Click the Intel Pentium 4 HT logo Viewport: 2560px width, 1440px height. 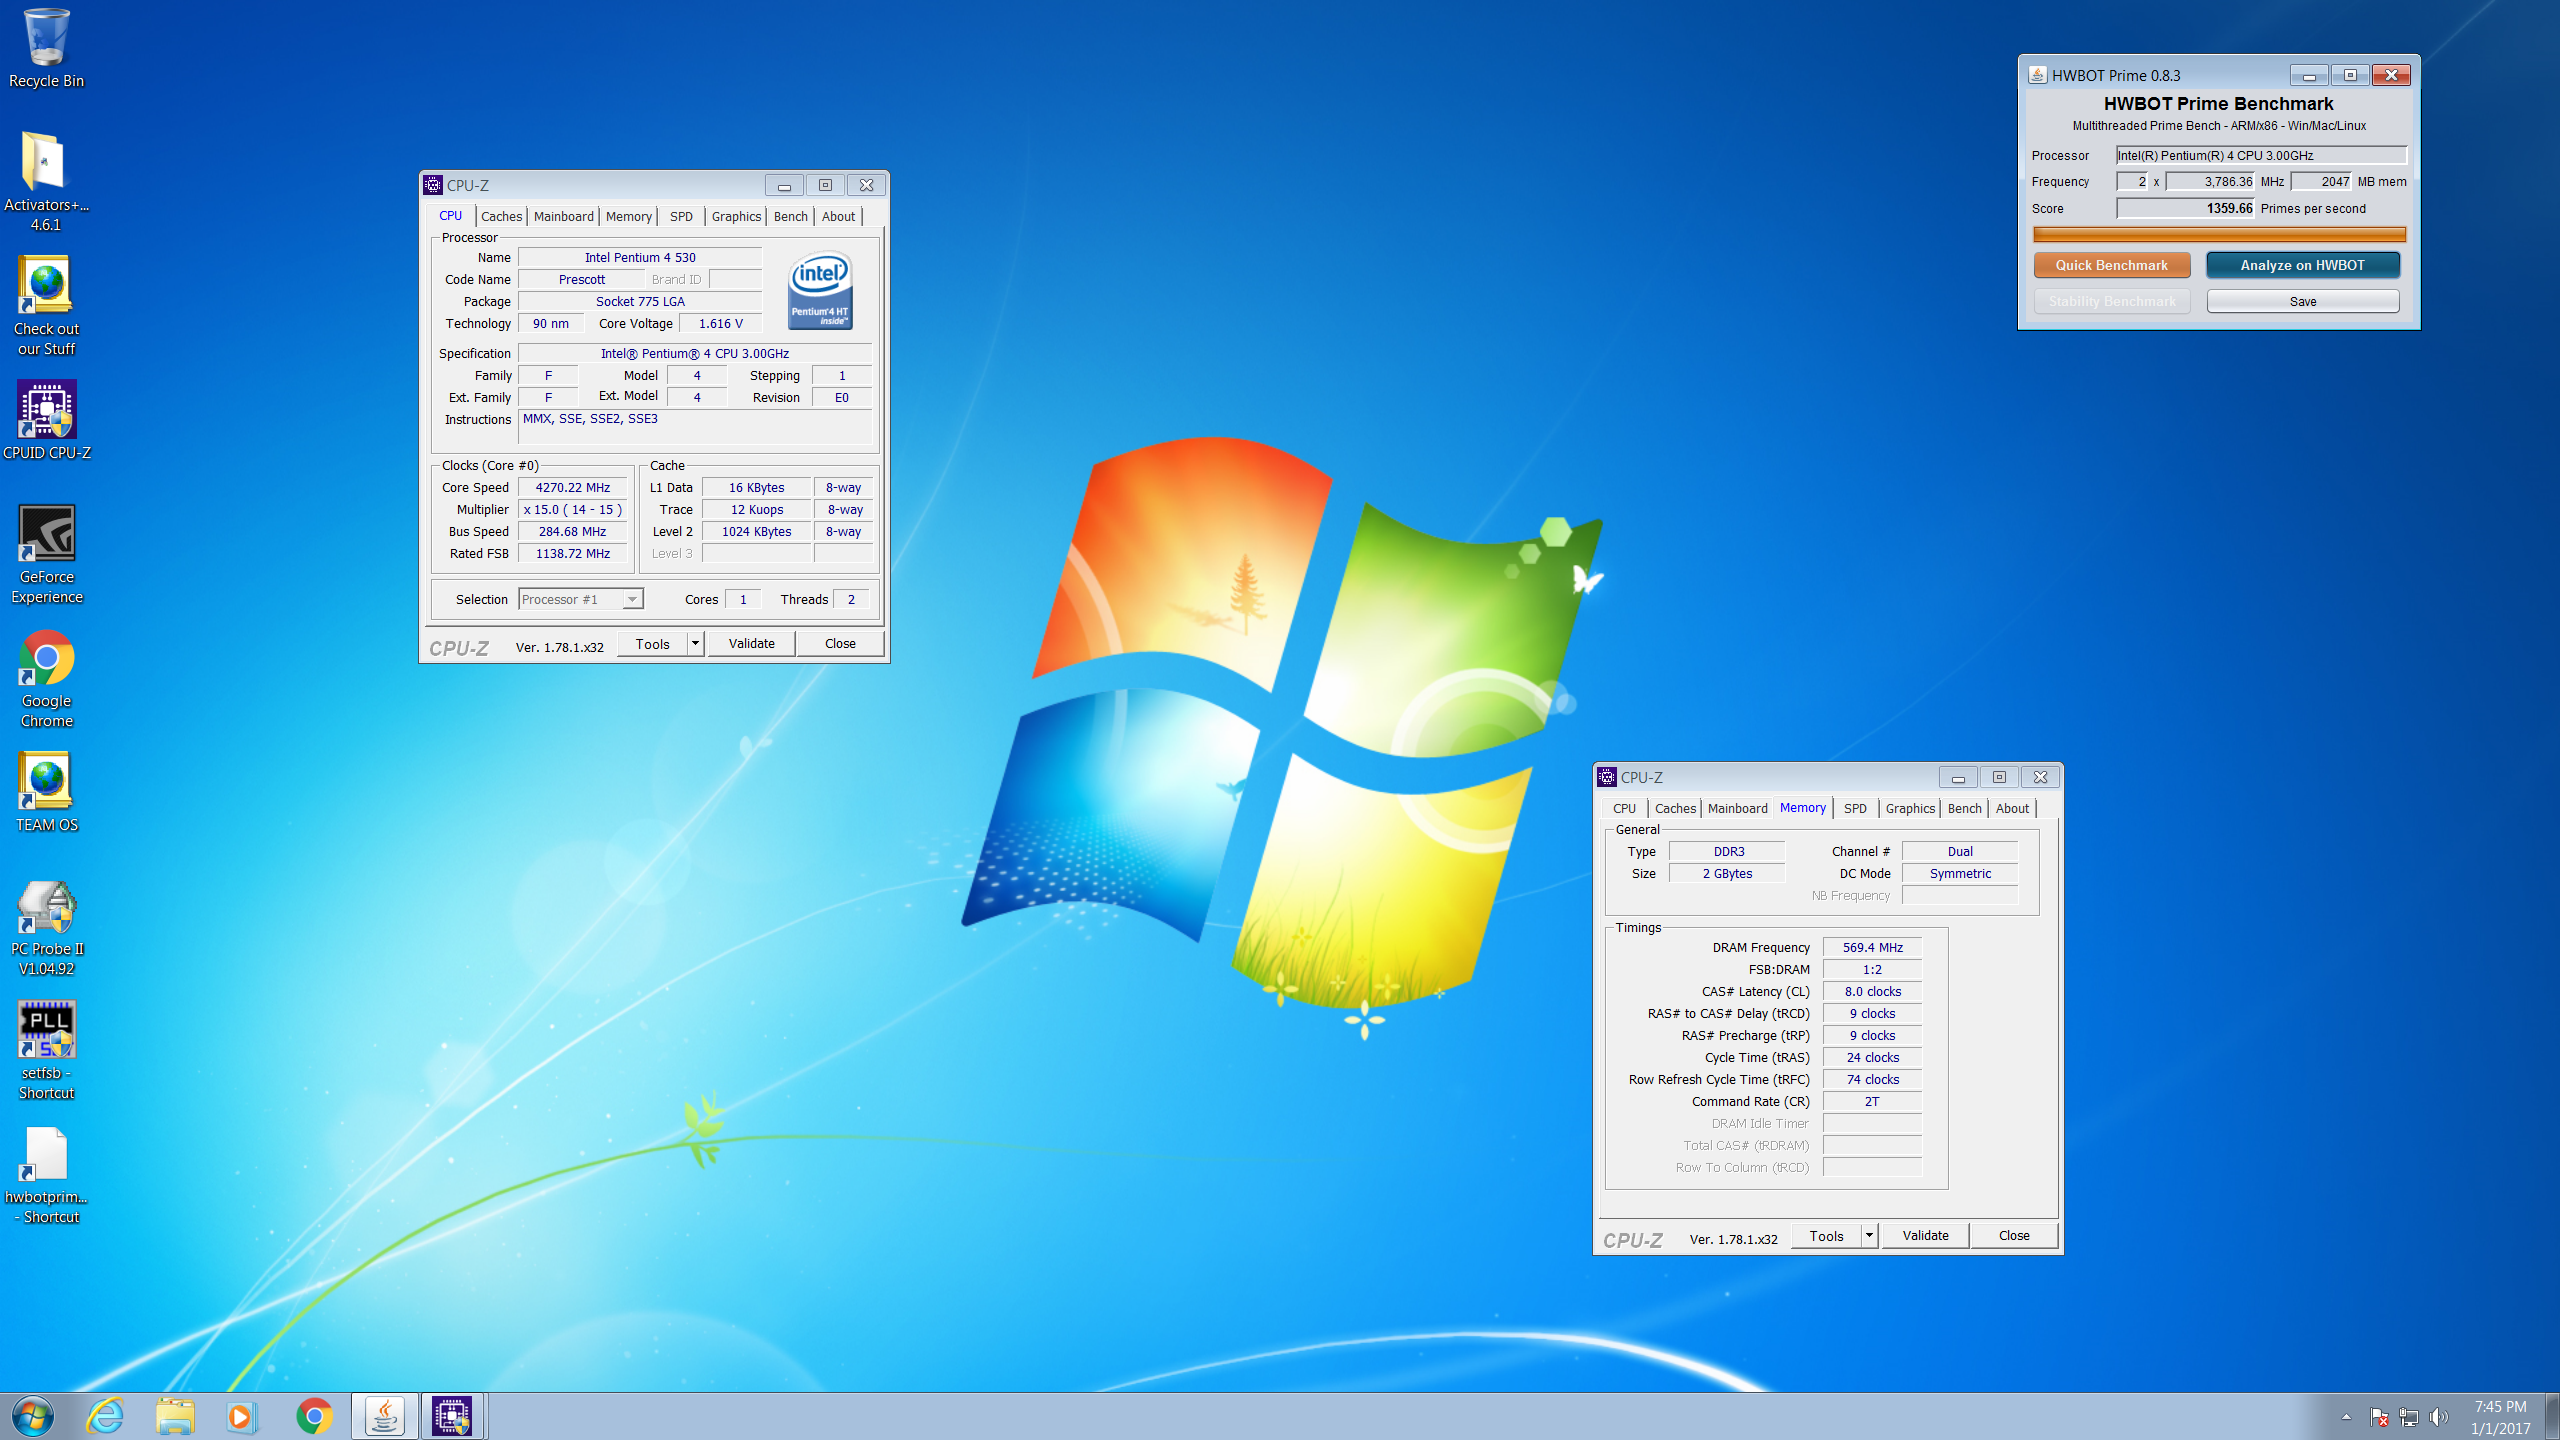pyautogui.click(x=820, y=290)
